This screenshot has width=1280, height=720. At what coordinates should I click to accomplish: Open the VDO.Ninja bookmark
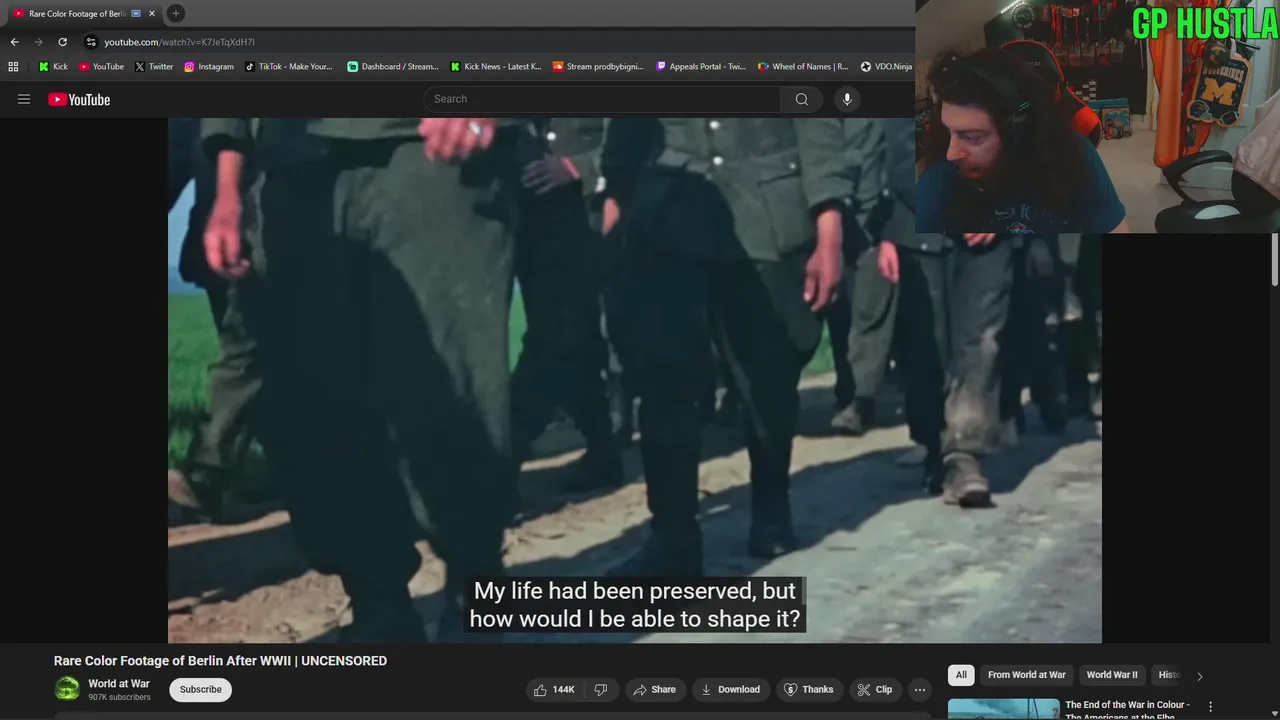pyautogui.click(x=886, y=67)
